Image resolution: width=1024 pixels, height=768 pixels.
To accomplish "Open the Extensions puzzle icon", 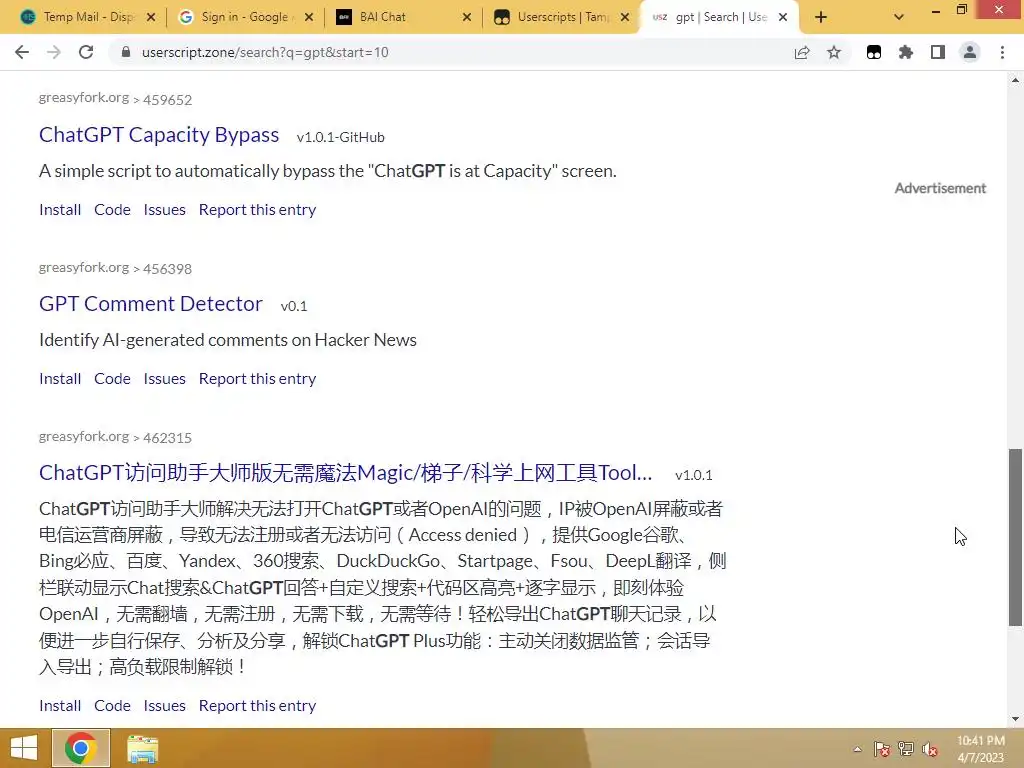I will [x=906, y=52].
